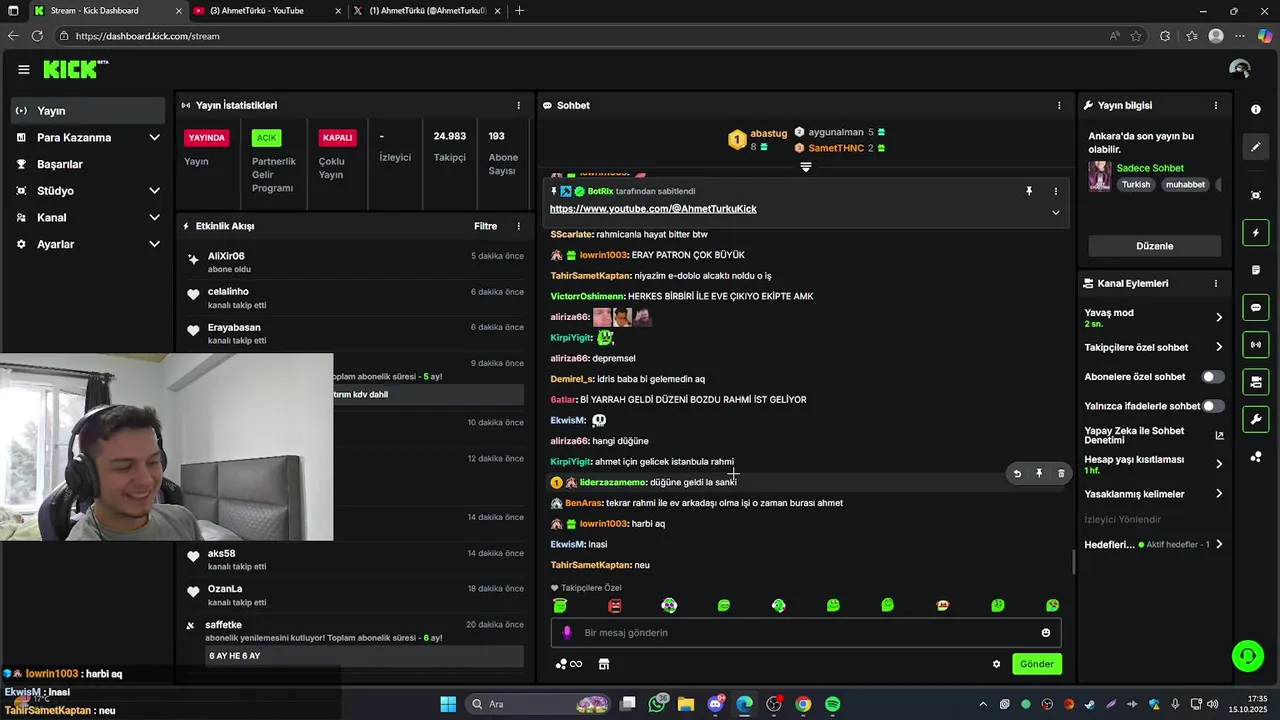Image resolution: width=1280 pixels, height=720 pixels.
Task: Click the message input field
Action: tap(805, 633)
